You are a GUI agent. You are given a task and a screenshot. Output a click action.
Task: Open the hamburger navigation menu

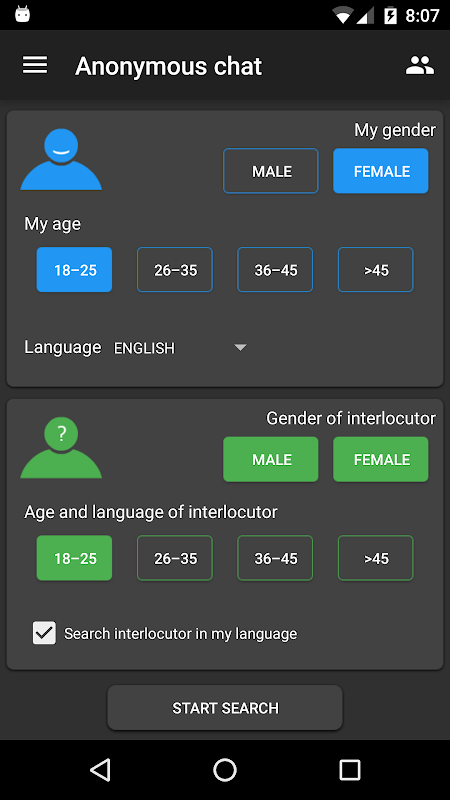[x=35, y=65]
